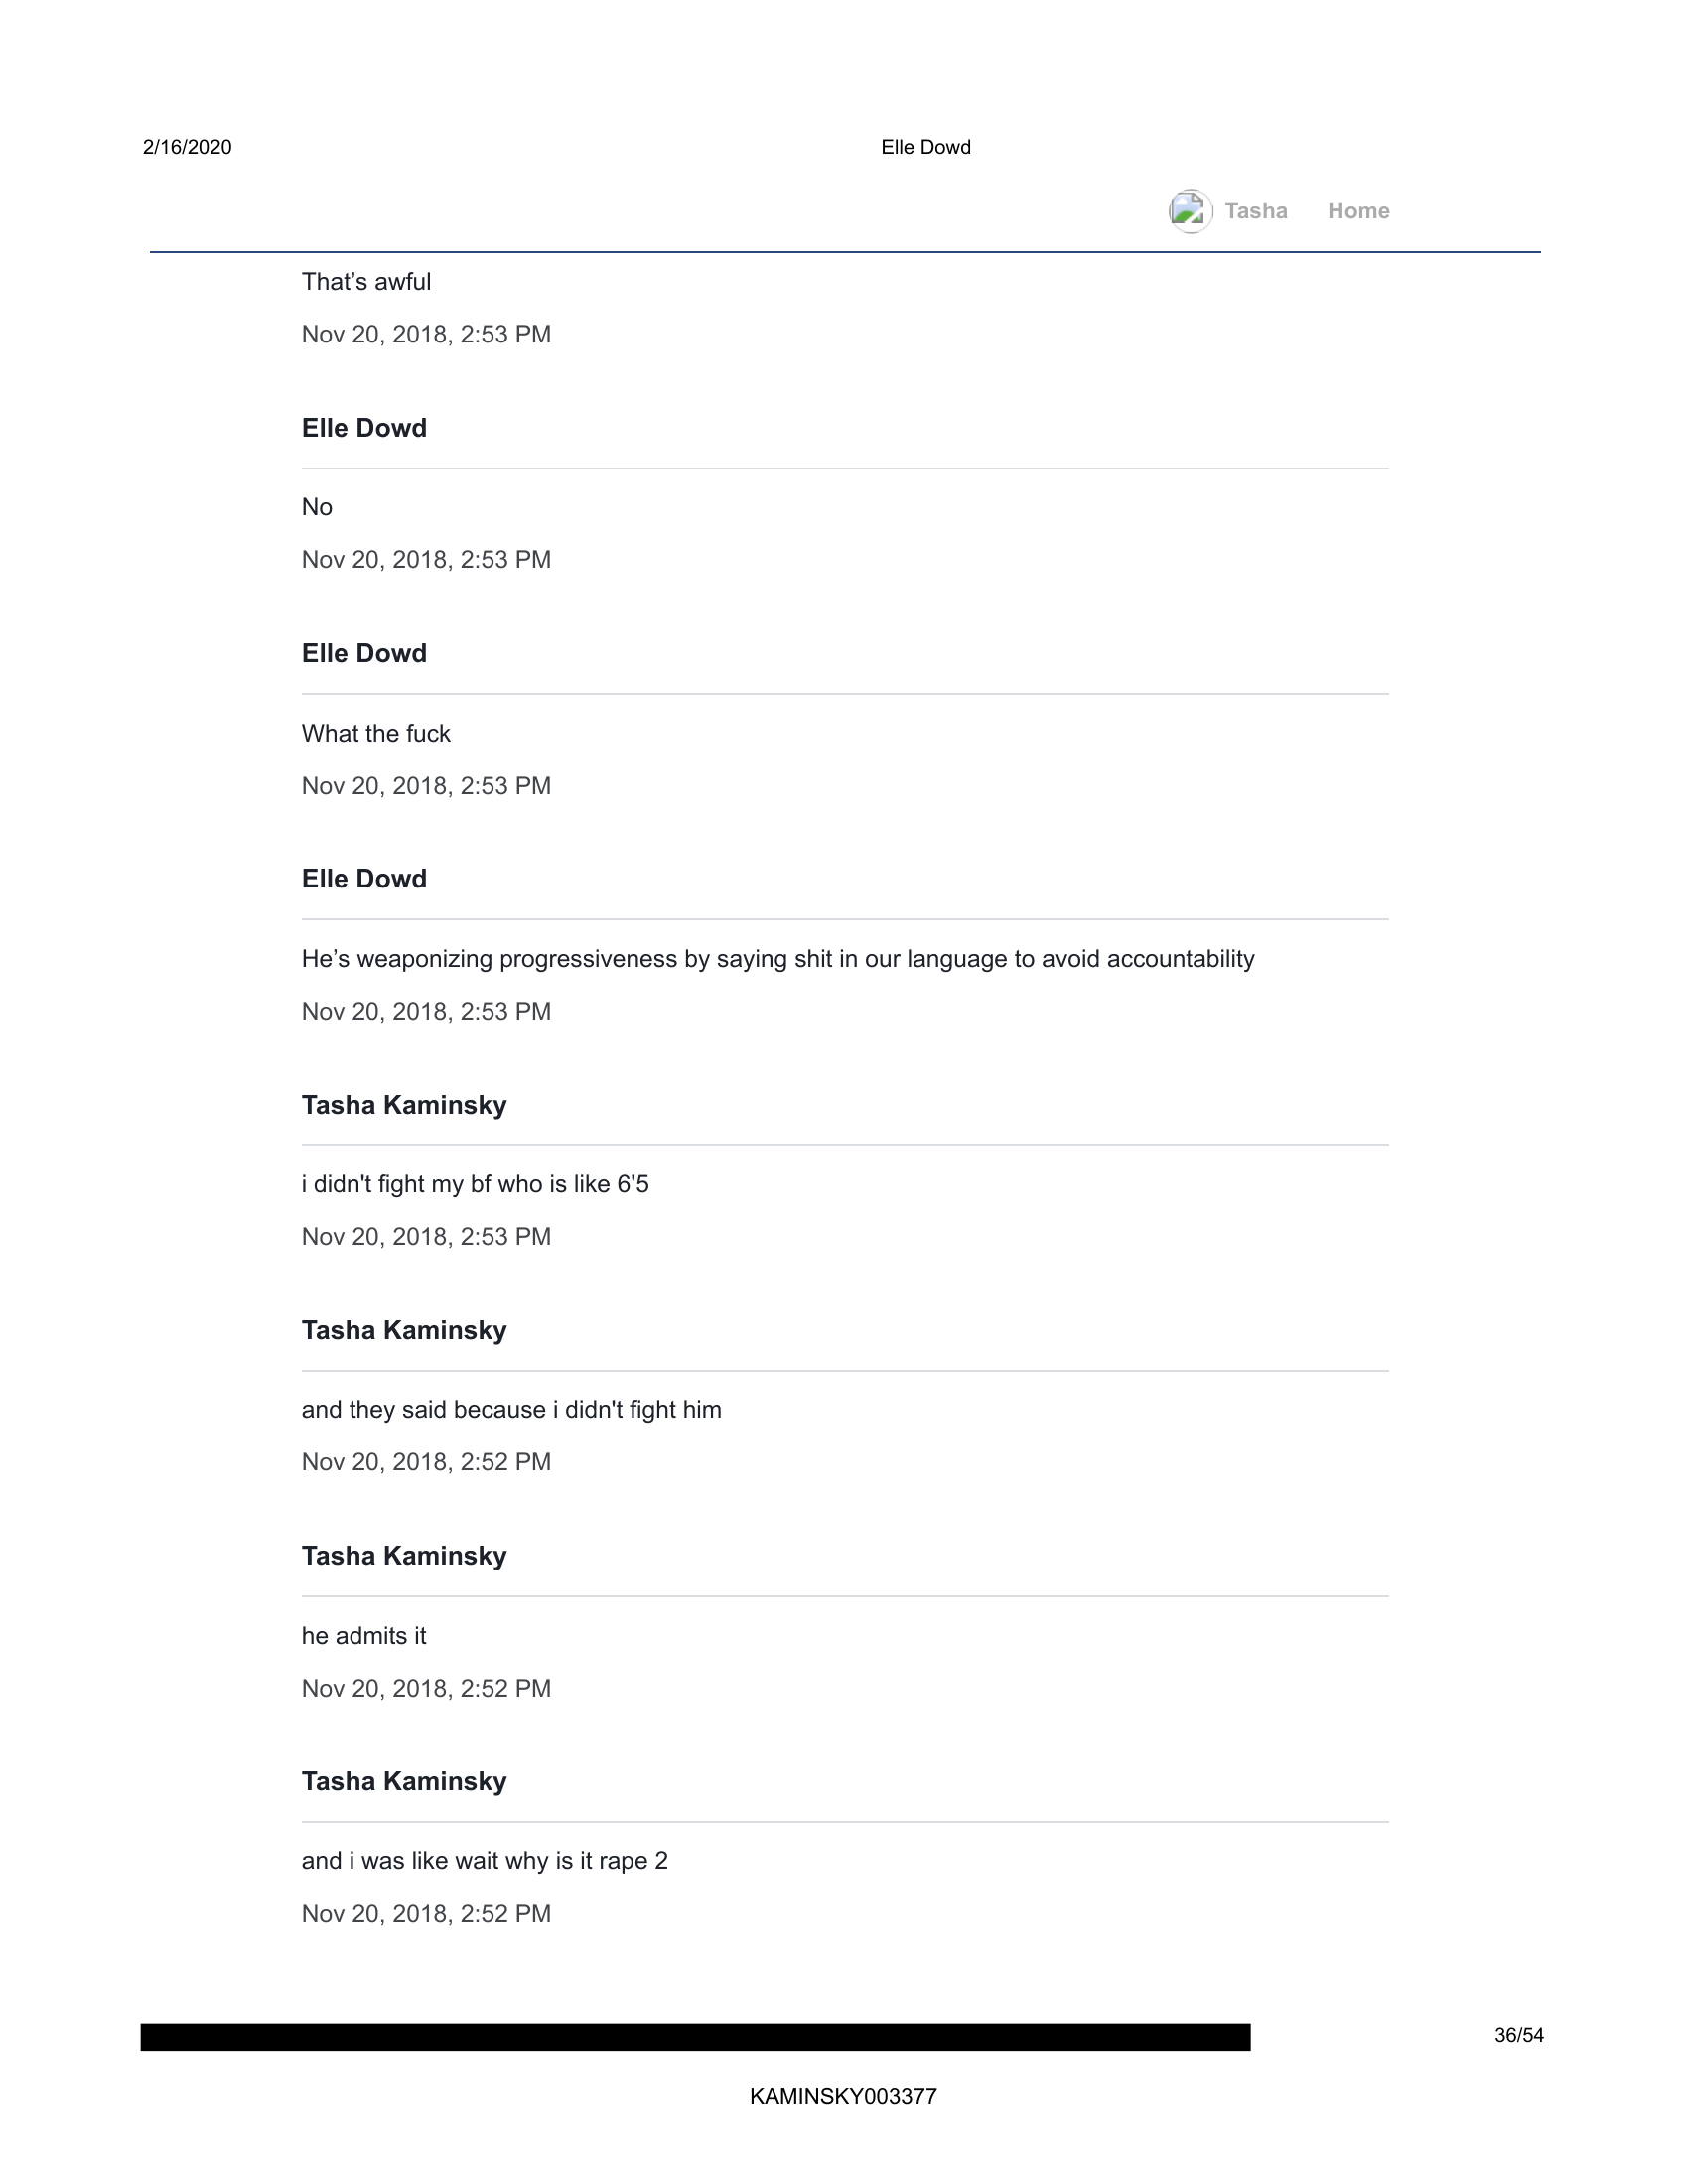Image resolution: width=1688 pixels, height=2184 pixels.
Task: Click the timestamp below the "No" message
Action: click(x=426, y=560)
